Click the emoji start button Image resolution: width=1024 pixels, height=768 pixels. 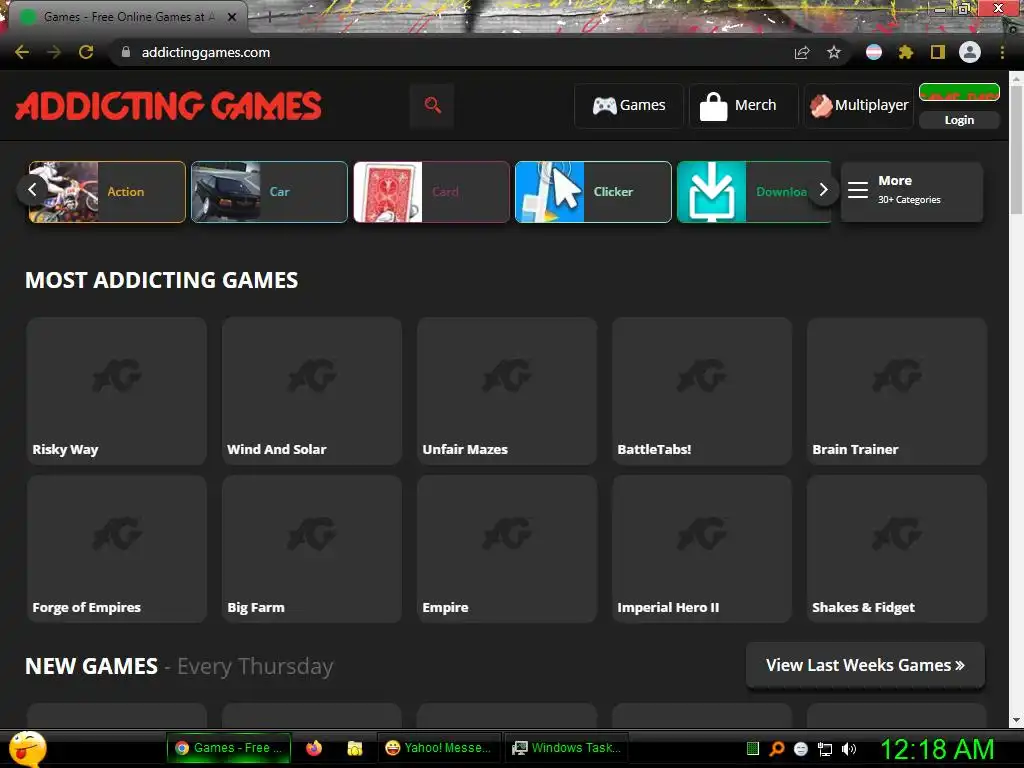(27, 748)
